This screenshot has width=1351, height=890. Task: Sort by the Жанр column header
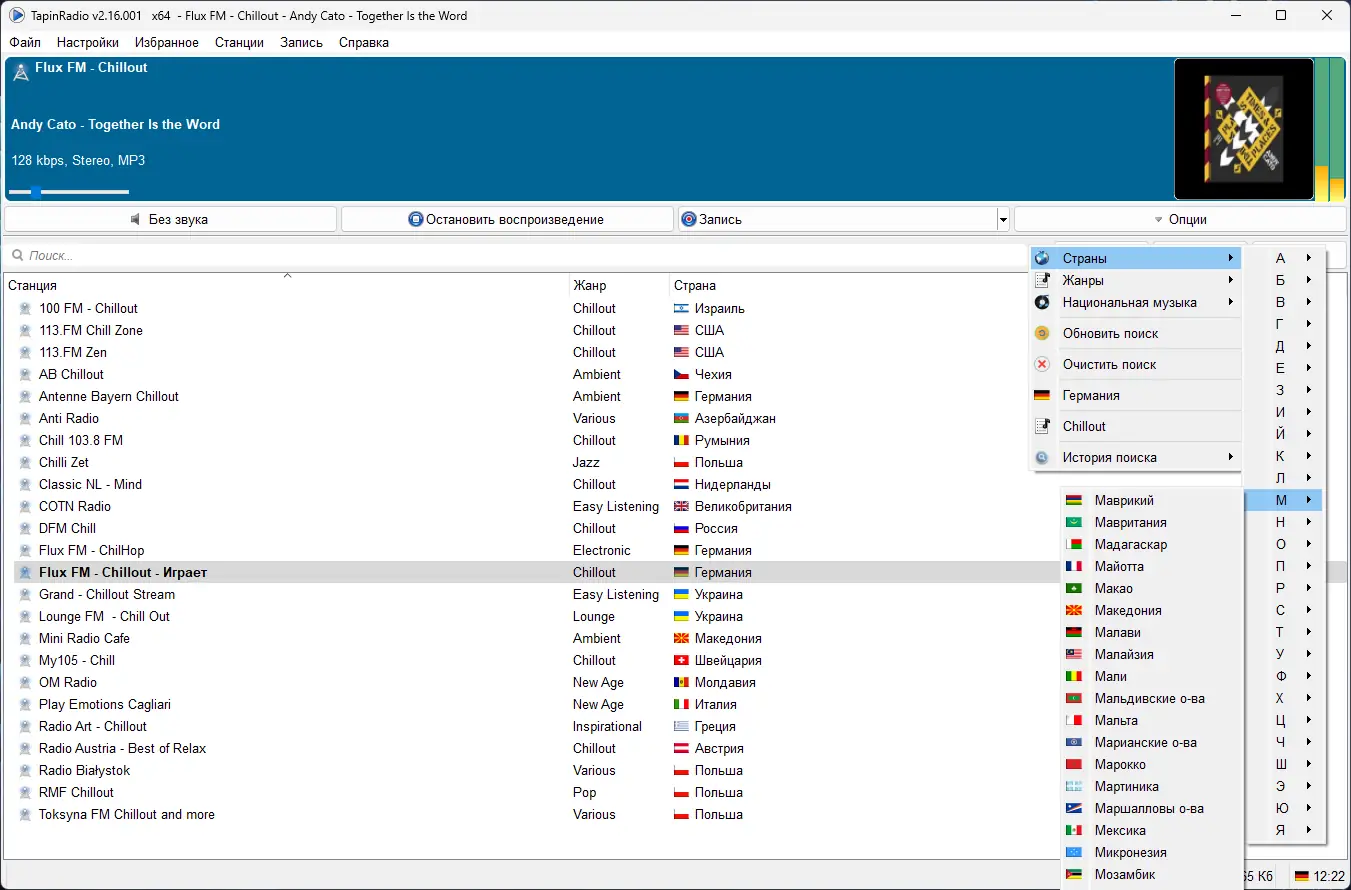619,285
